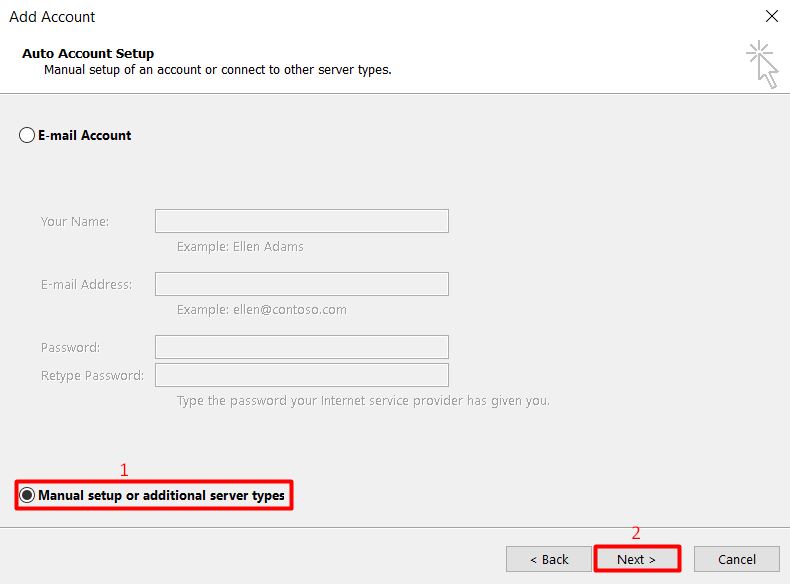The height and width of the screenshot is (584, 790).
Task: Click the Your Name text field
Action: tap(301, 221)
